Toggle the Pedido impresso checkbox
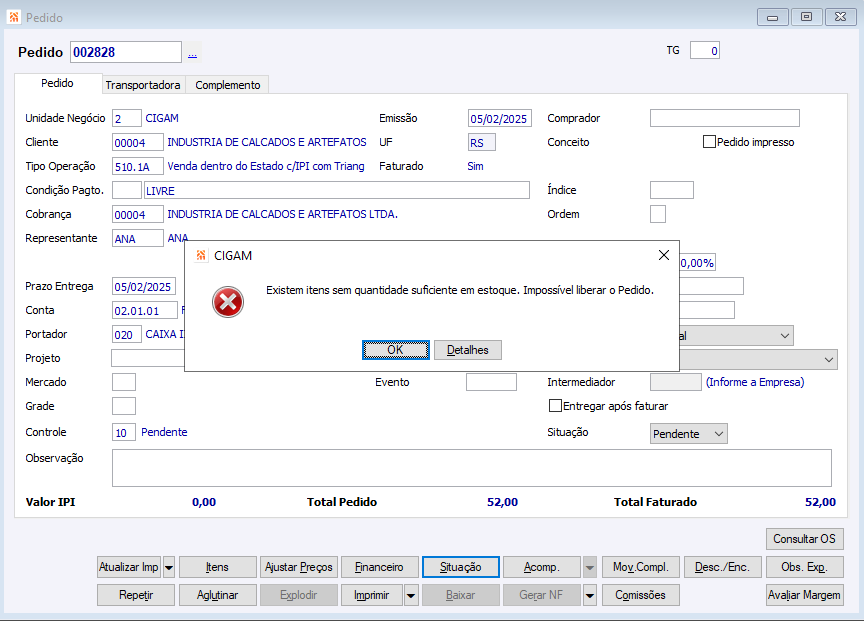 (x=709, y=142)
